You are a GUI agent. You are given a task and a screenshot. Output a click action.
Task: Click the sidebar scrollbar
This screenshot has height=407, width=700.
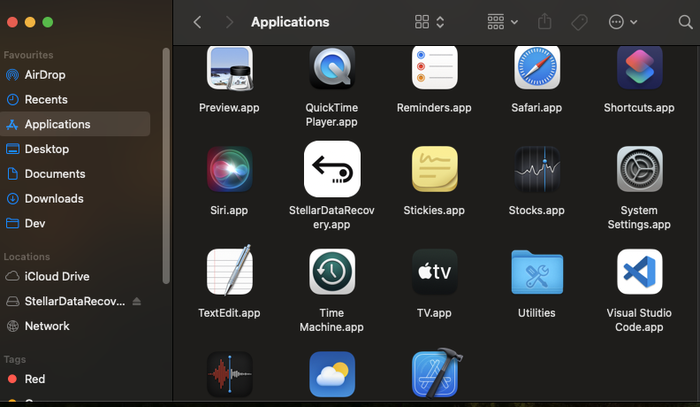click(166, 166)
